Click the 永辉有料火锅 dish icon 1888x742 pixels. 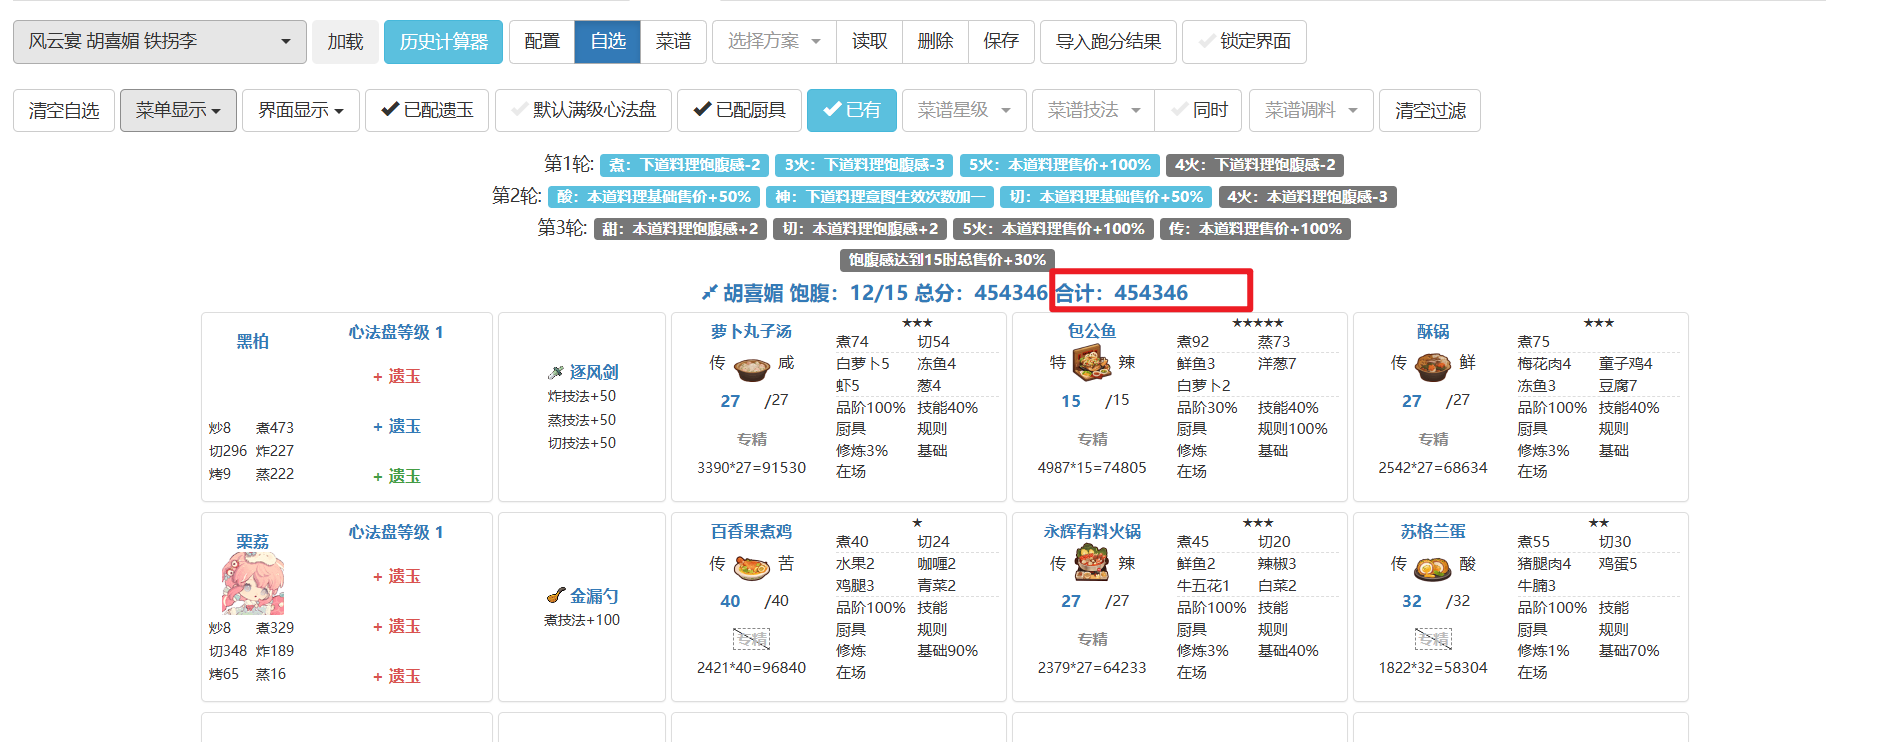click(x=1092, y=564)
